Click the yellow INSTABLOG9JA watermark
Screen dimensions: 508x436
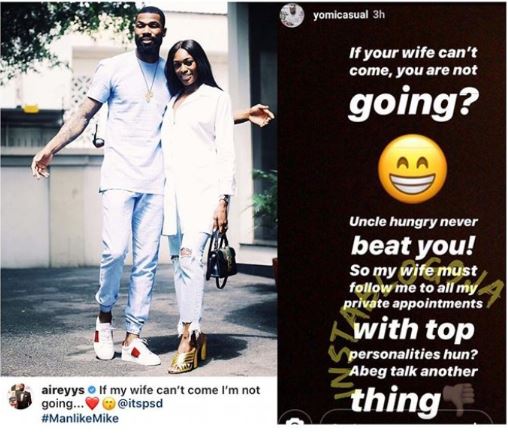[x=415, y=338]
